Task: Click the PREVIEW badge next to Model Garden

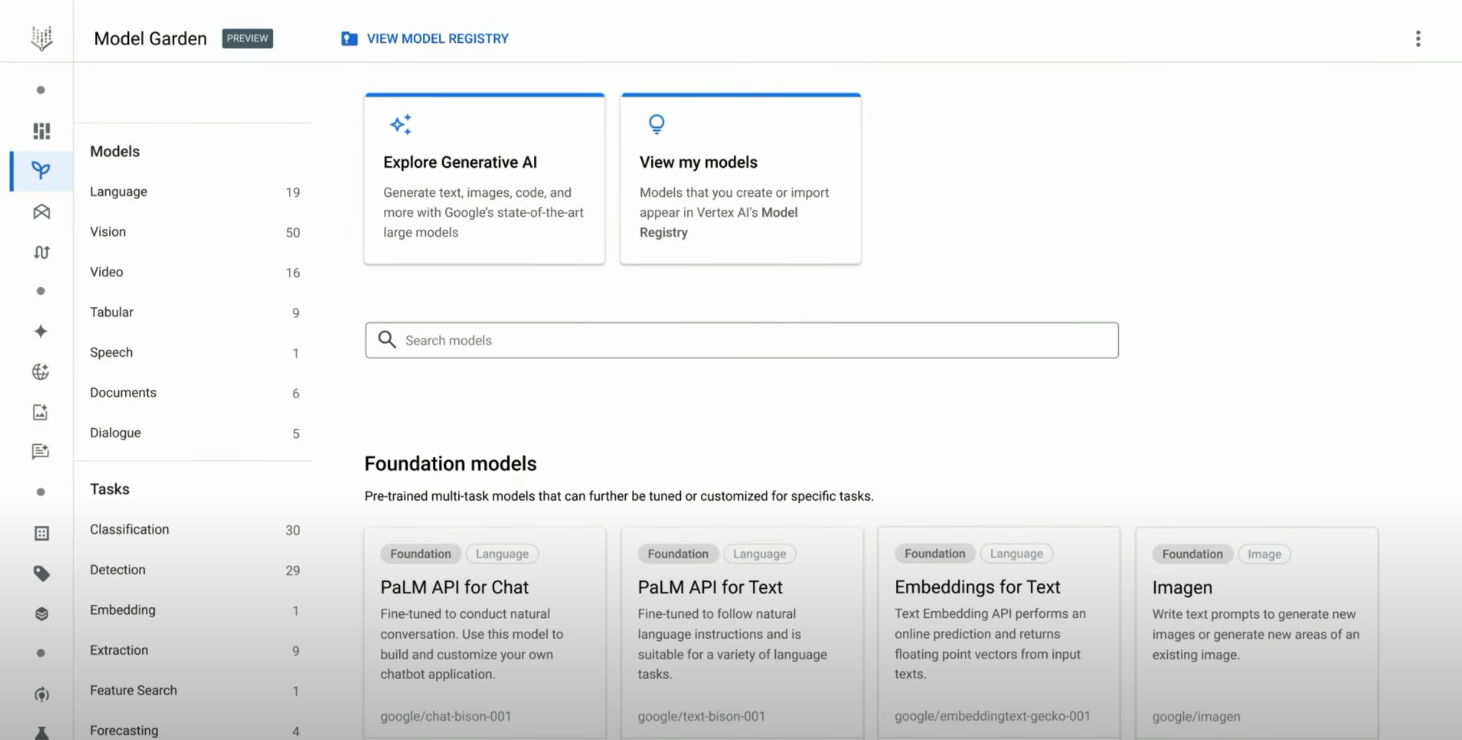Action: (x=248, y=39)
